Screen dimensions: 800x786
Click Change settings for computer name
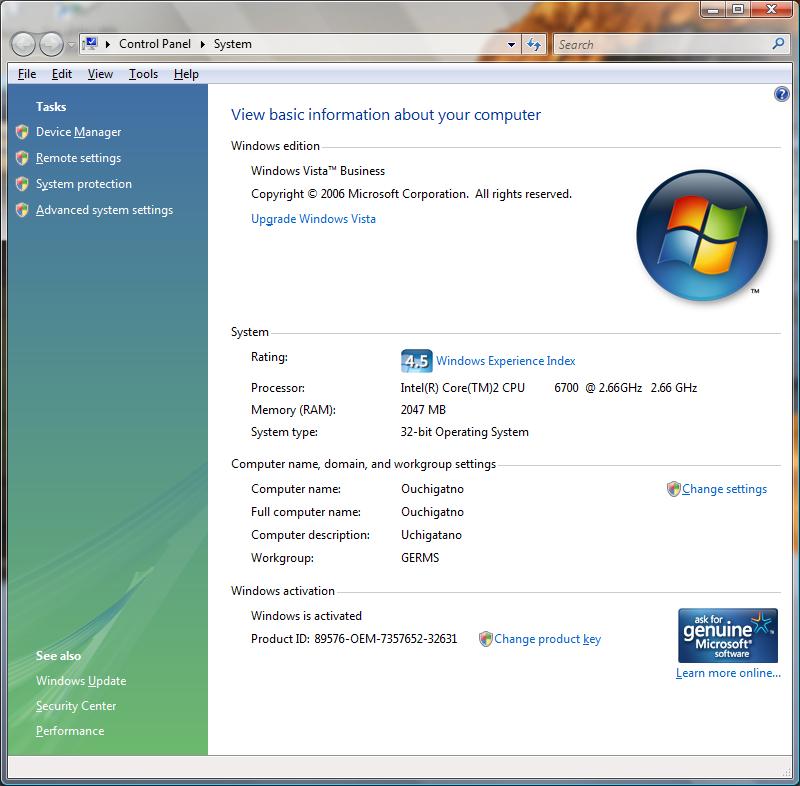coord(724,489)
